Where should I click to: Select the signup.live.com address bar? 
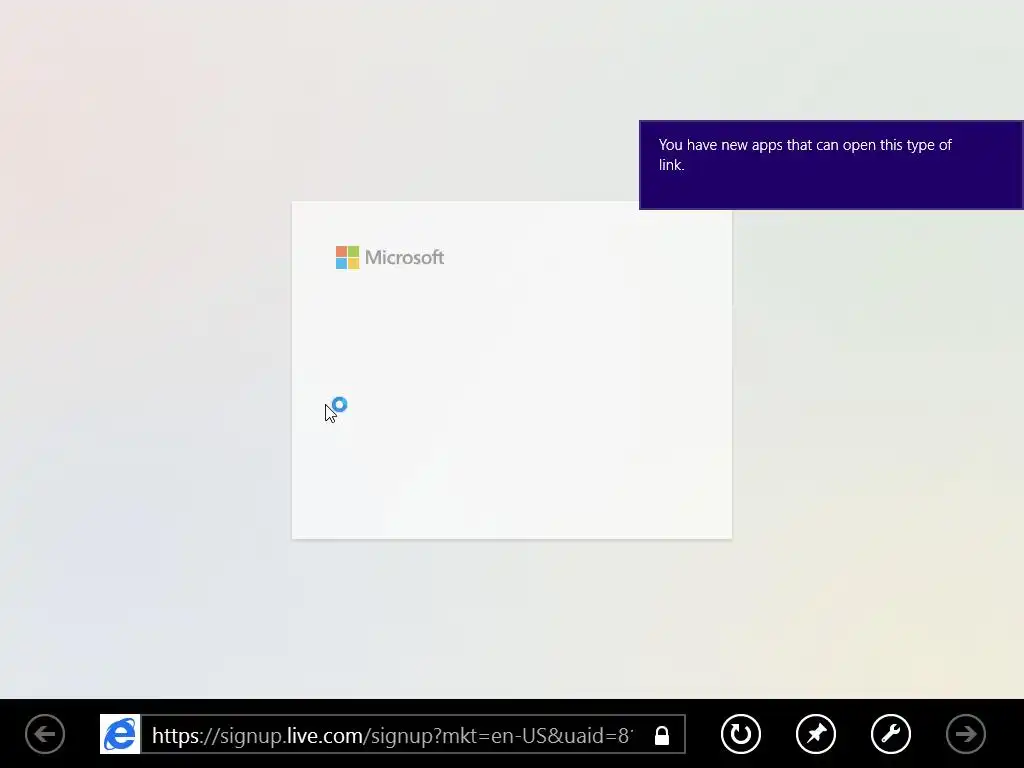(x=413, y=734)
